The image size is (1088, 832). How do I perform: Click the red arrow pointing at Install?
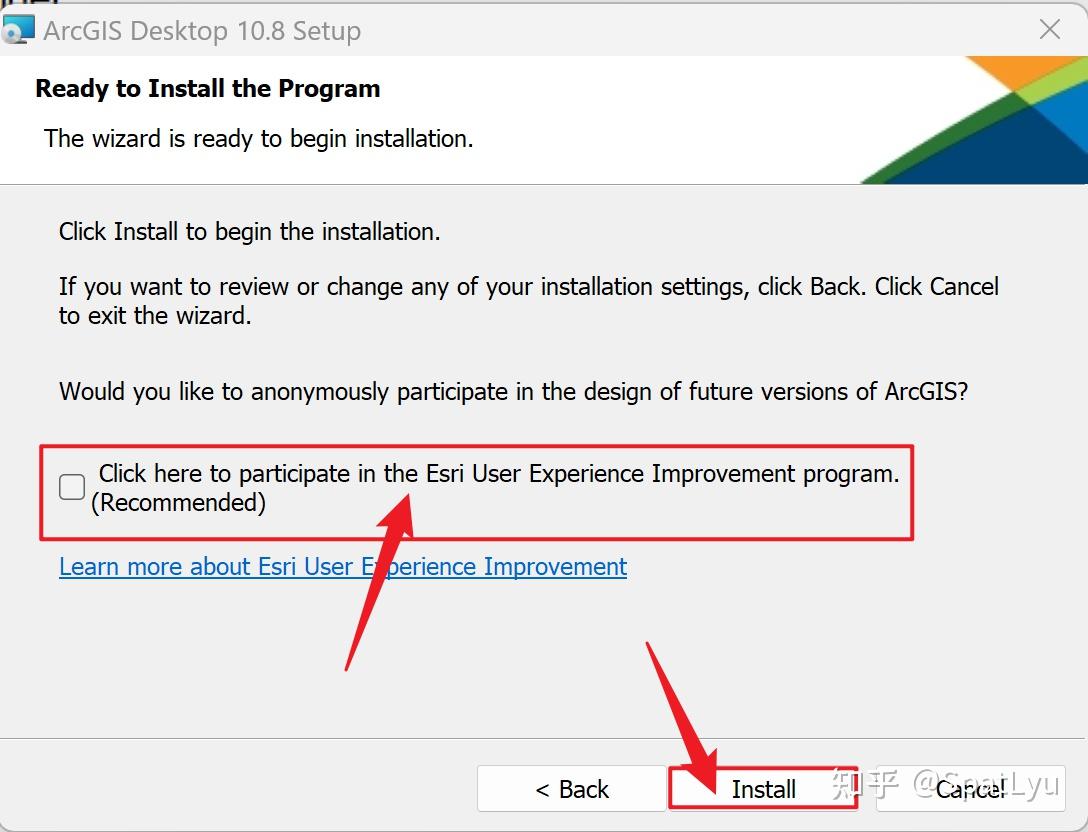click(x=682, y=718)
